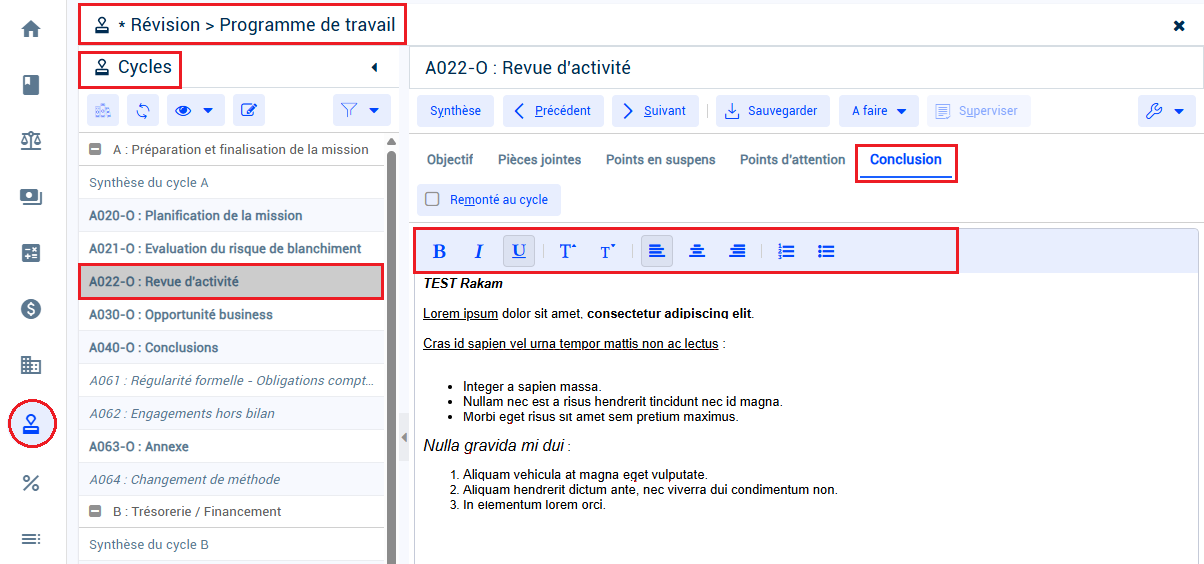Image resolution: width=1204 pixels, height=564 pixels.
Task: Click the Sauvegarder button
Action: coord(772,111)
